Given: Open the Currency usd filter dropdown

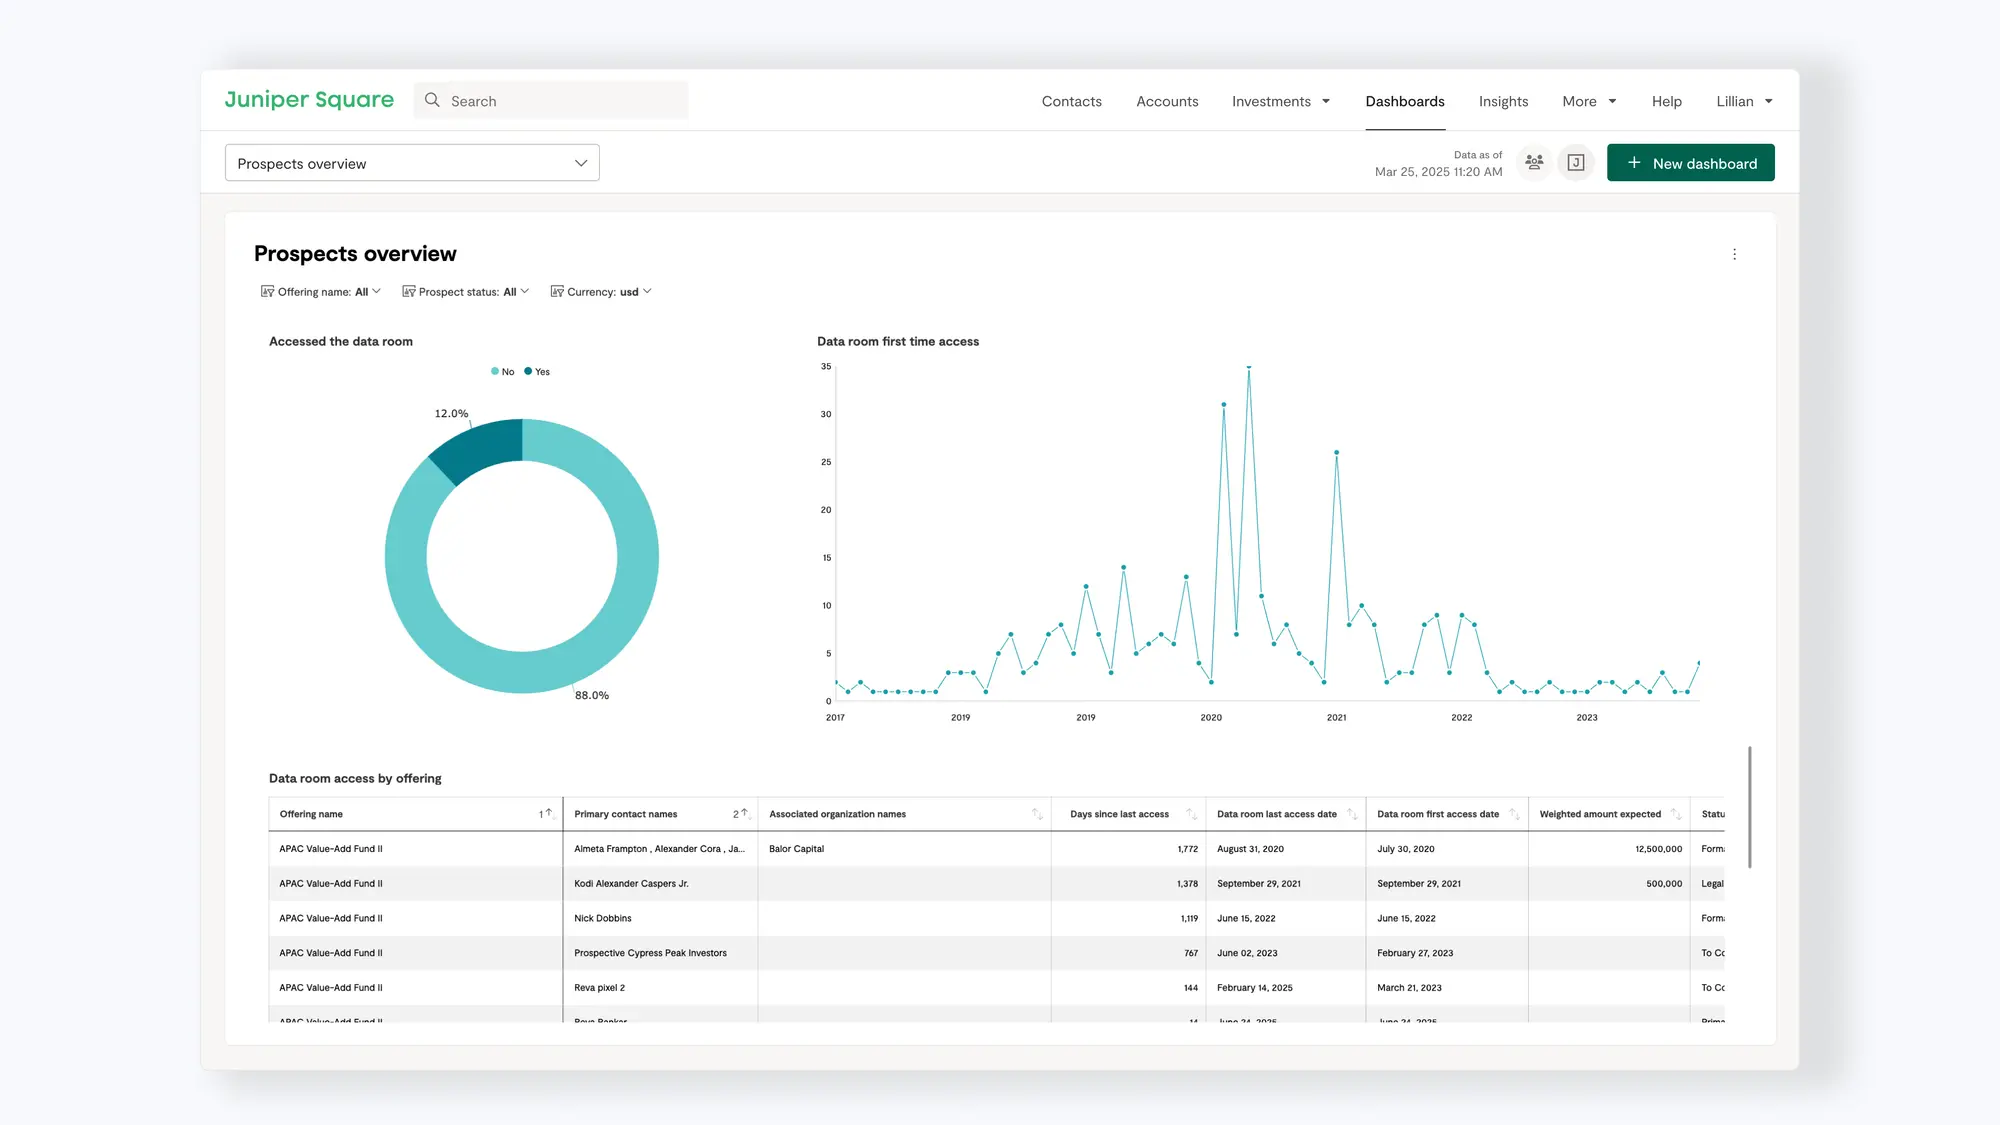Looking at the screenshot, I should pos(601,292).
